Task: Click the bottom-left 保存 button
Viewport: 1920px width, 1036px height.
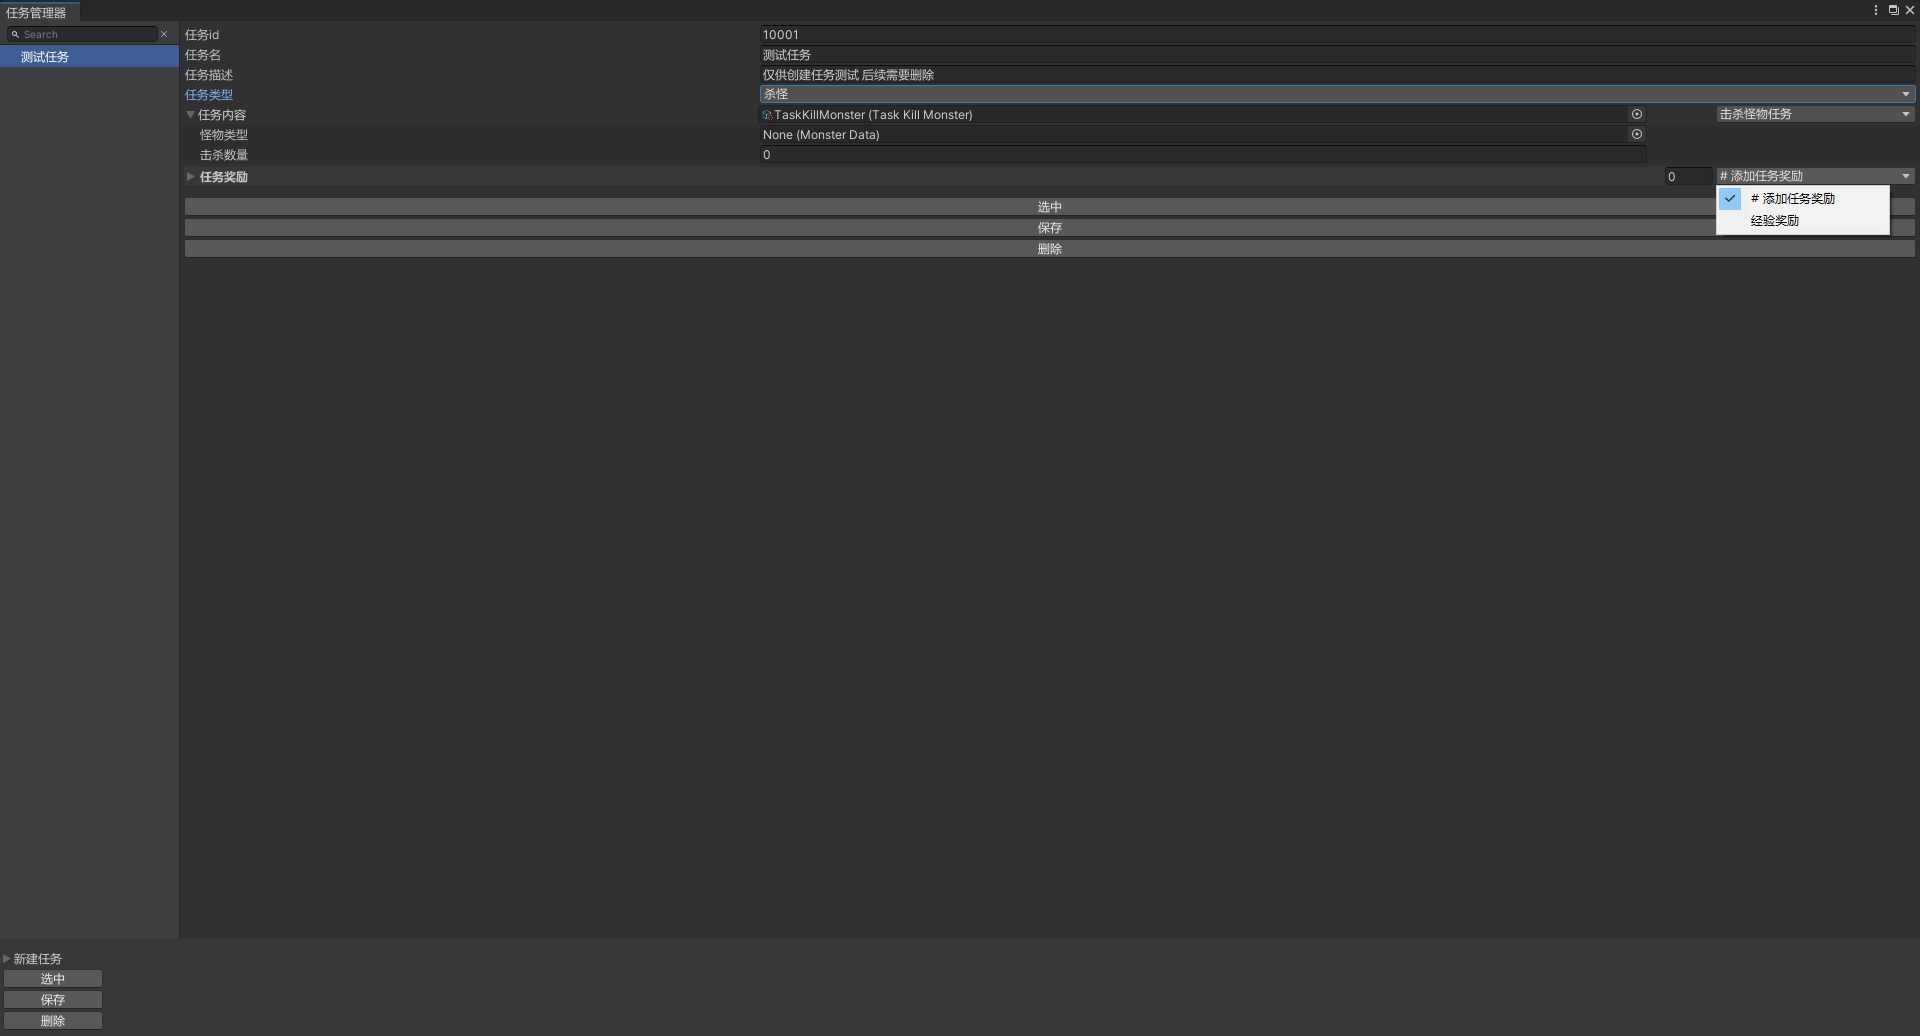Action: [53, 1000]
